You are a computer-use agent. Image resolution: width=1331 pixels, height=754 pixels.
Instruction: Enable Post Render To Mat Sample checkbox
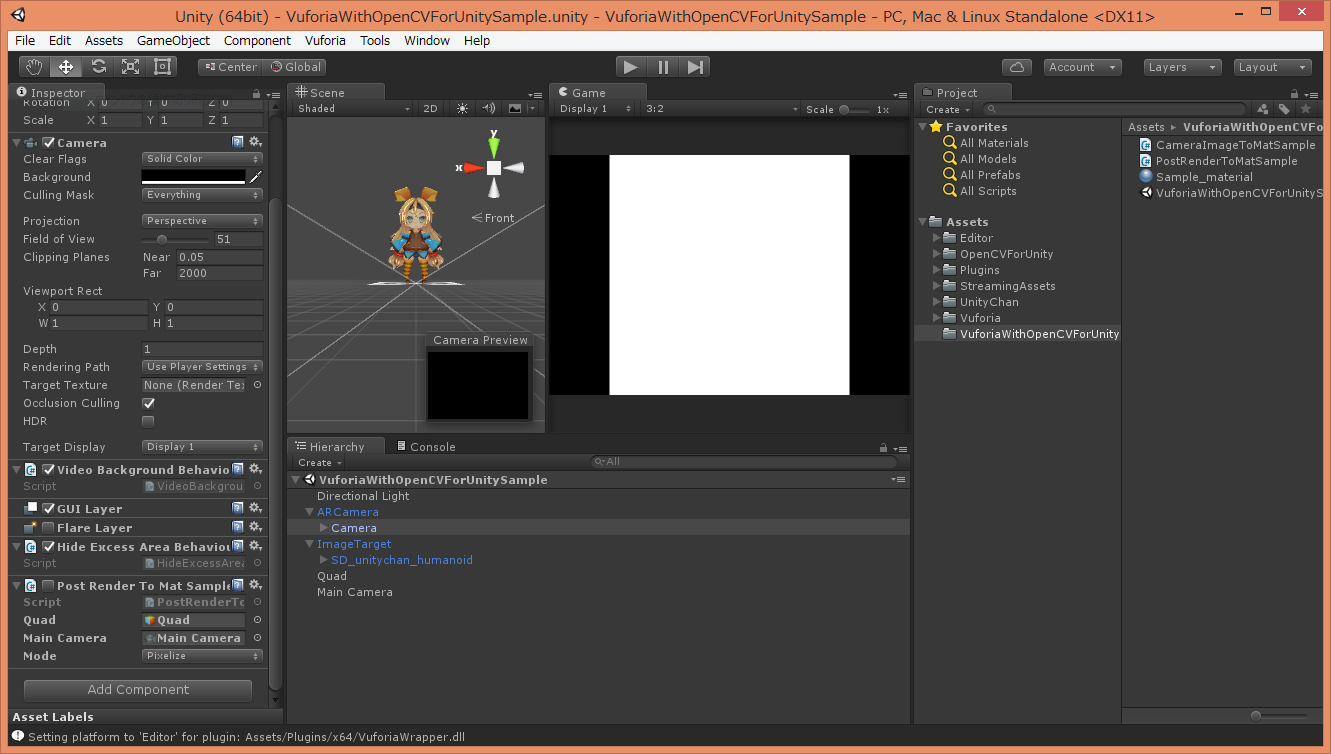click(49, 586)
